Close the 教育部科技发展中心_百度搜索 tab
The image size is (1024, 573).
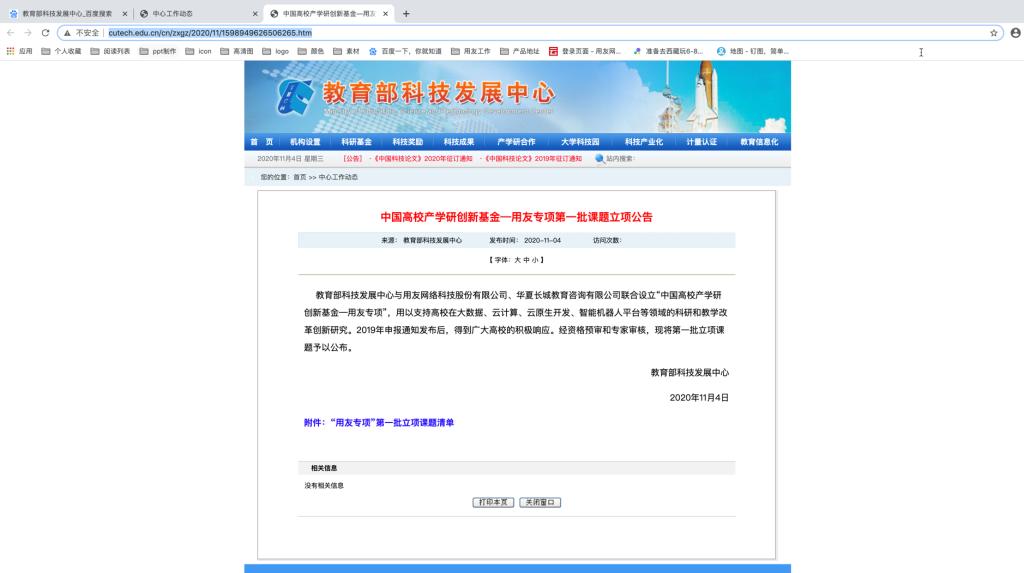point(125,14)
